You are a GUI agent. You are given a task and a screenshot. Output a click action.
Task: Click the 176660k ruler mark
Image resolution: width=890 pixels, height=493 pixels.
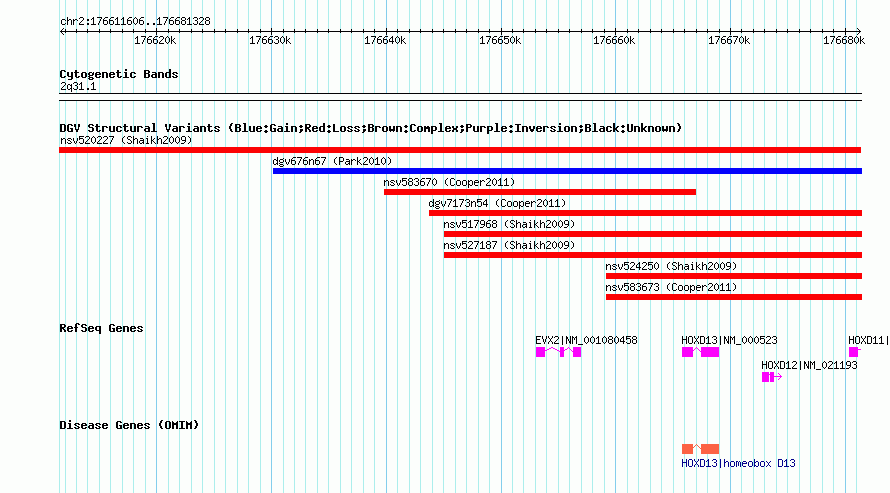click(614, 41)
